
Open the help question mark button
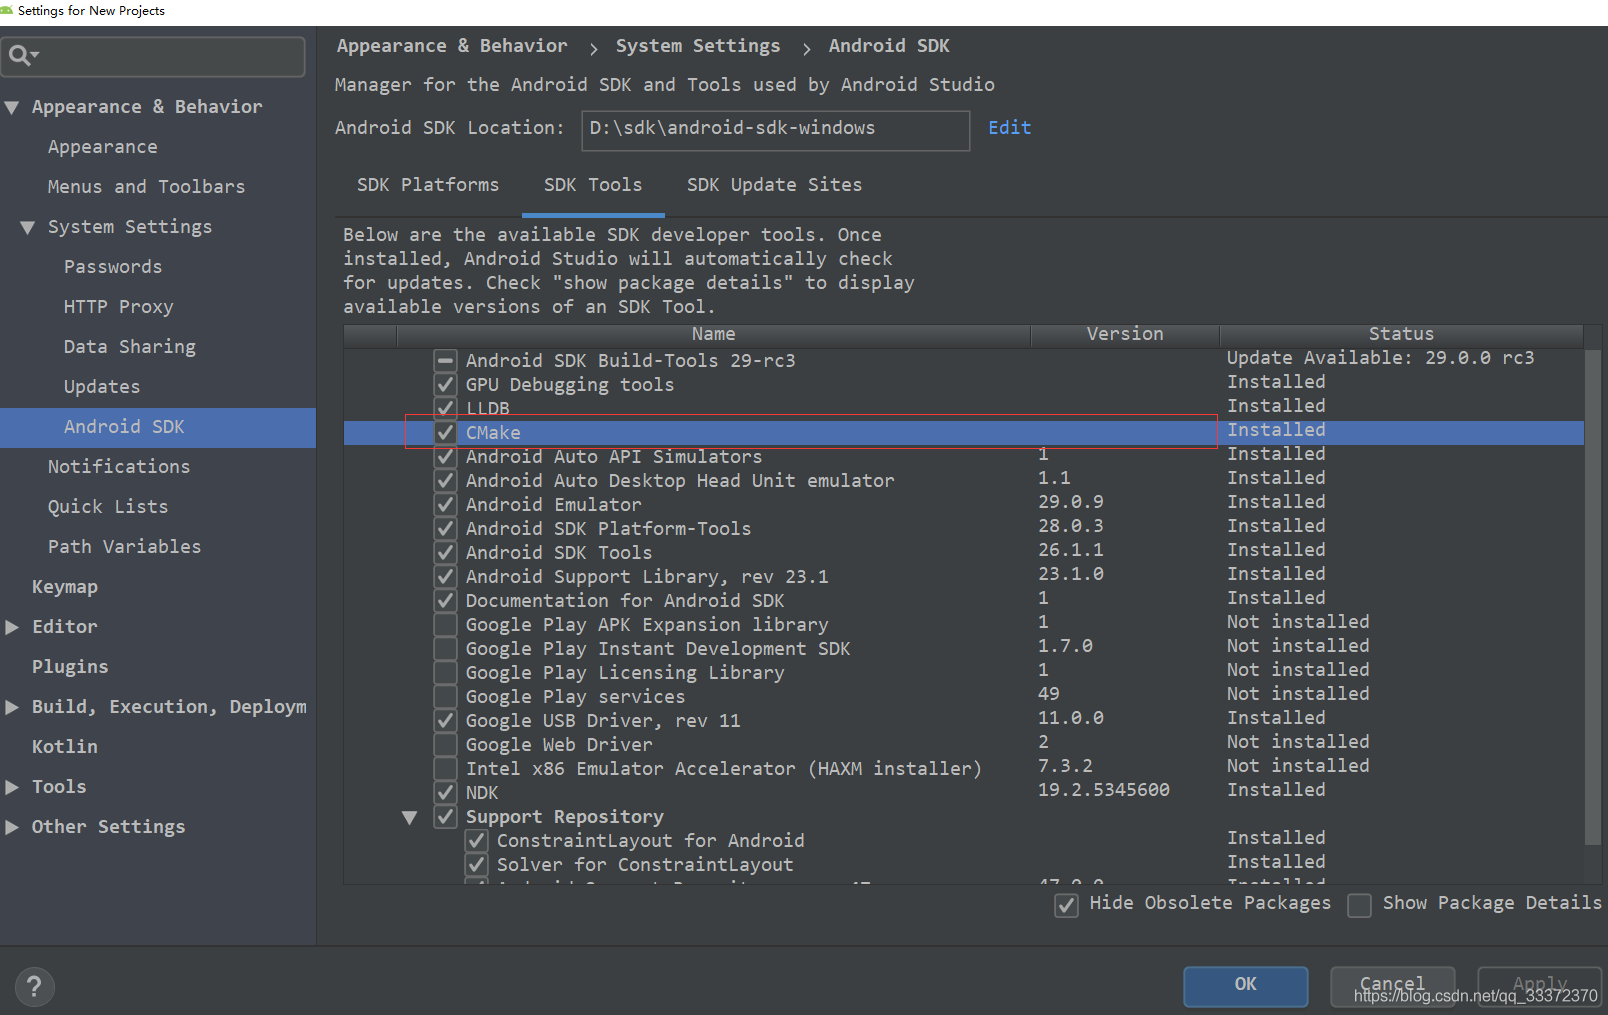click(x=34, y=987)
